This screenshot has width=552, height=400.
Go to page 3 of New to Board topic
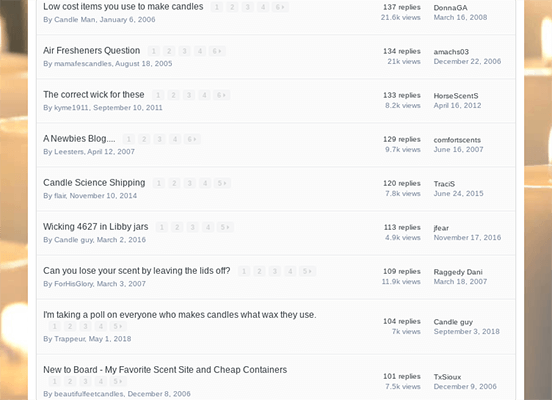tap(85, 381)
